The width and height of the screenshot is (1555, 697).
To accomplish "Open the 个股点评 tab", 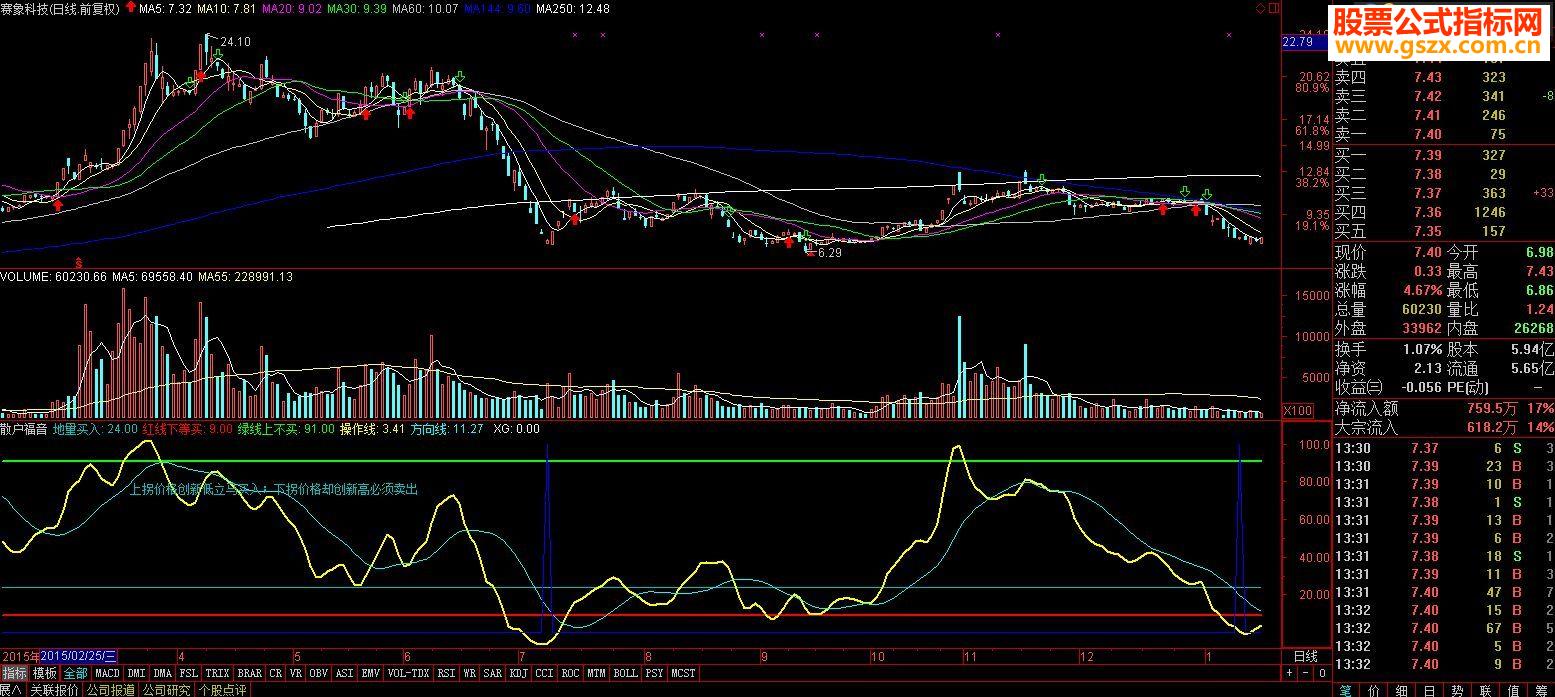I will tap(222, 690).
